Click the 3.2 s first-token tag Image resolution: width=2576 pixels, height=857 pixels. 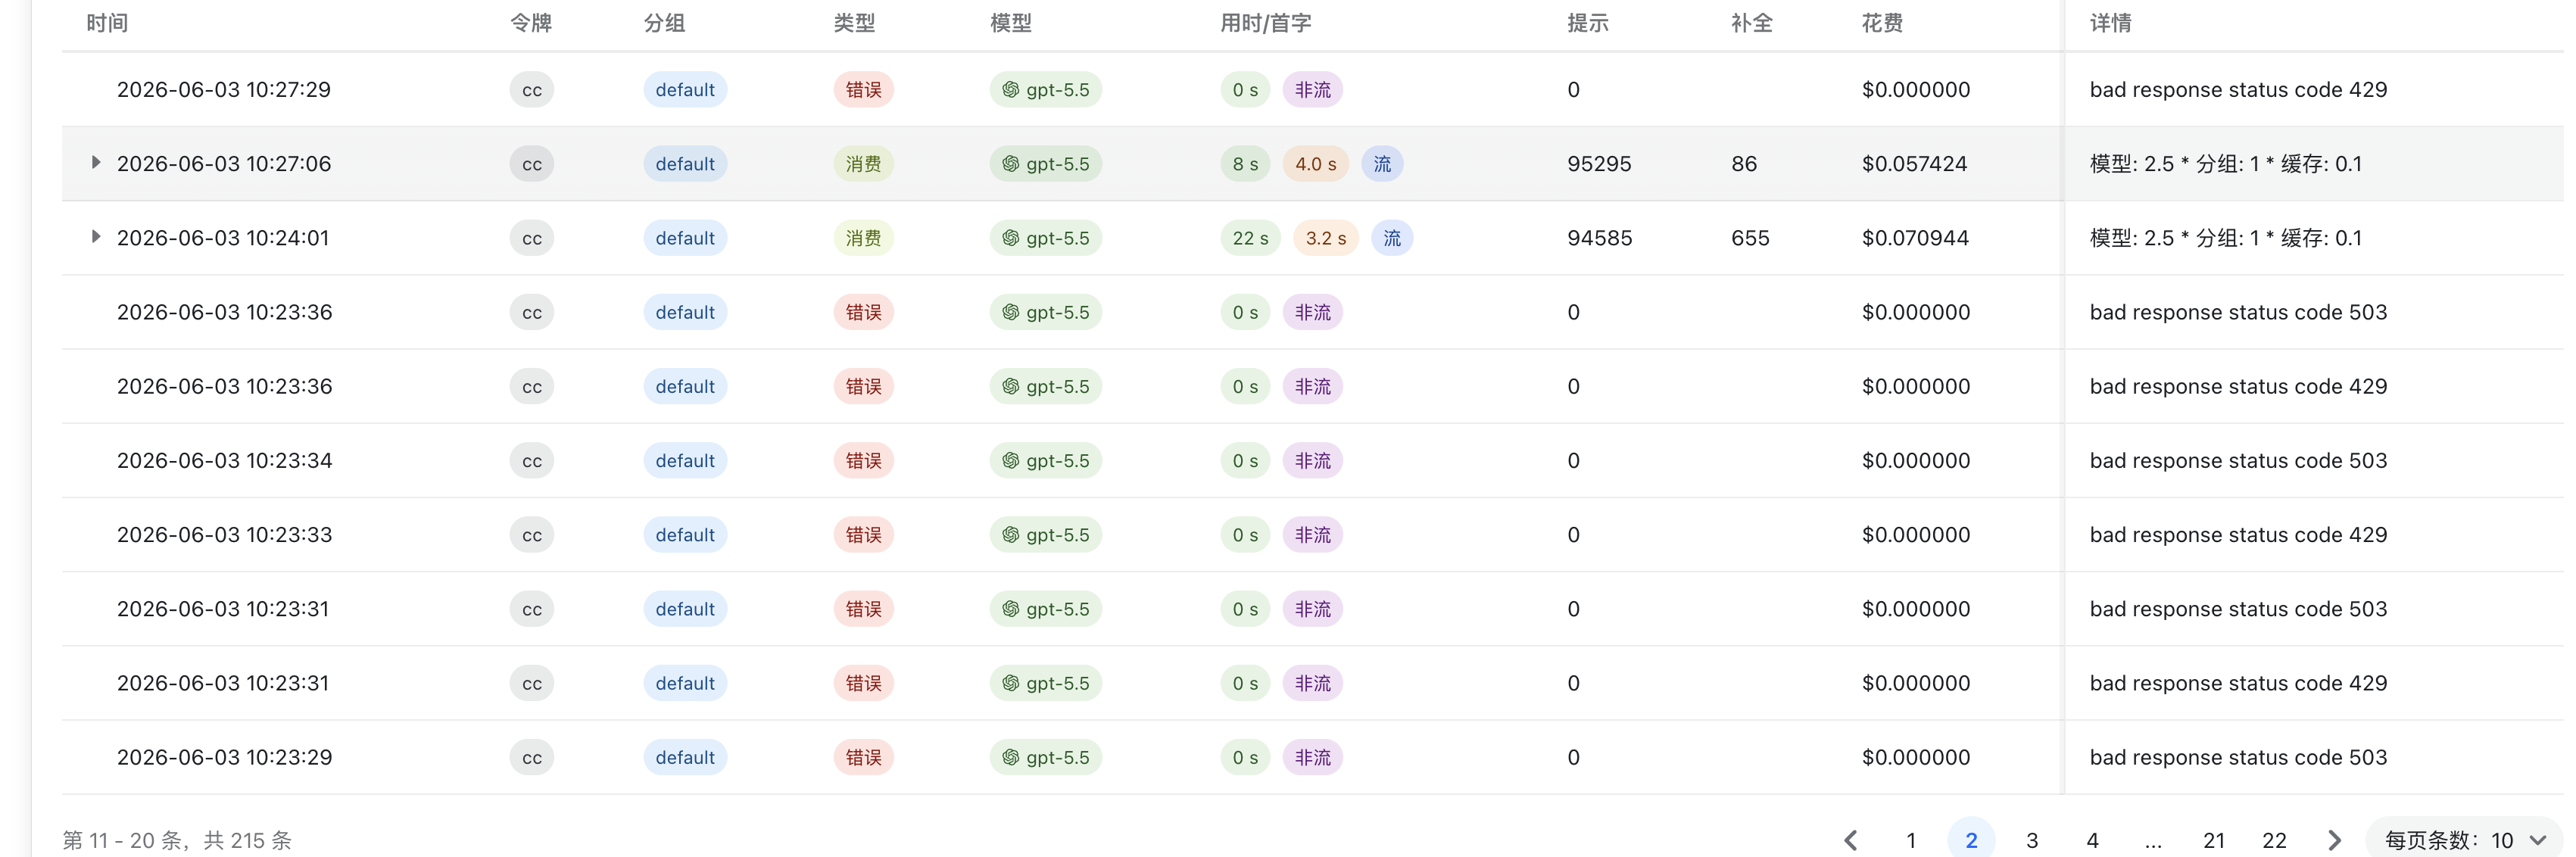pos(1326,238)
